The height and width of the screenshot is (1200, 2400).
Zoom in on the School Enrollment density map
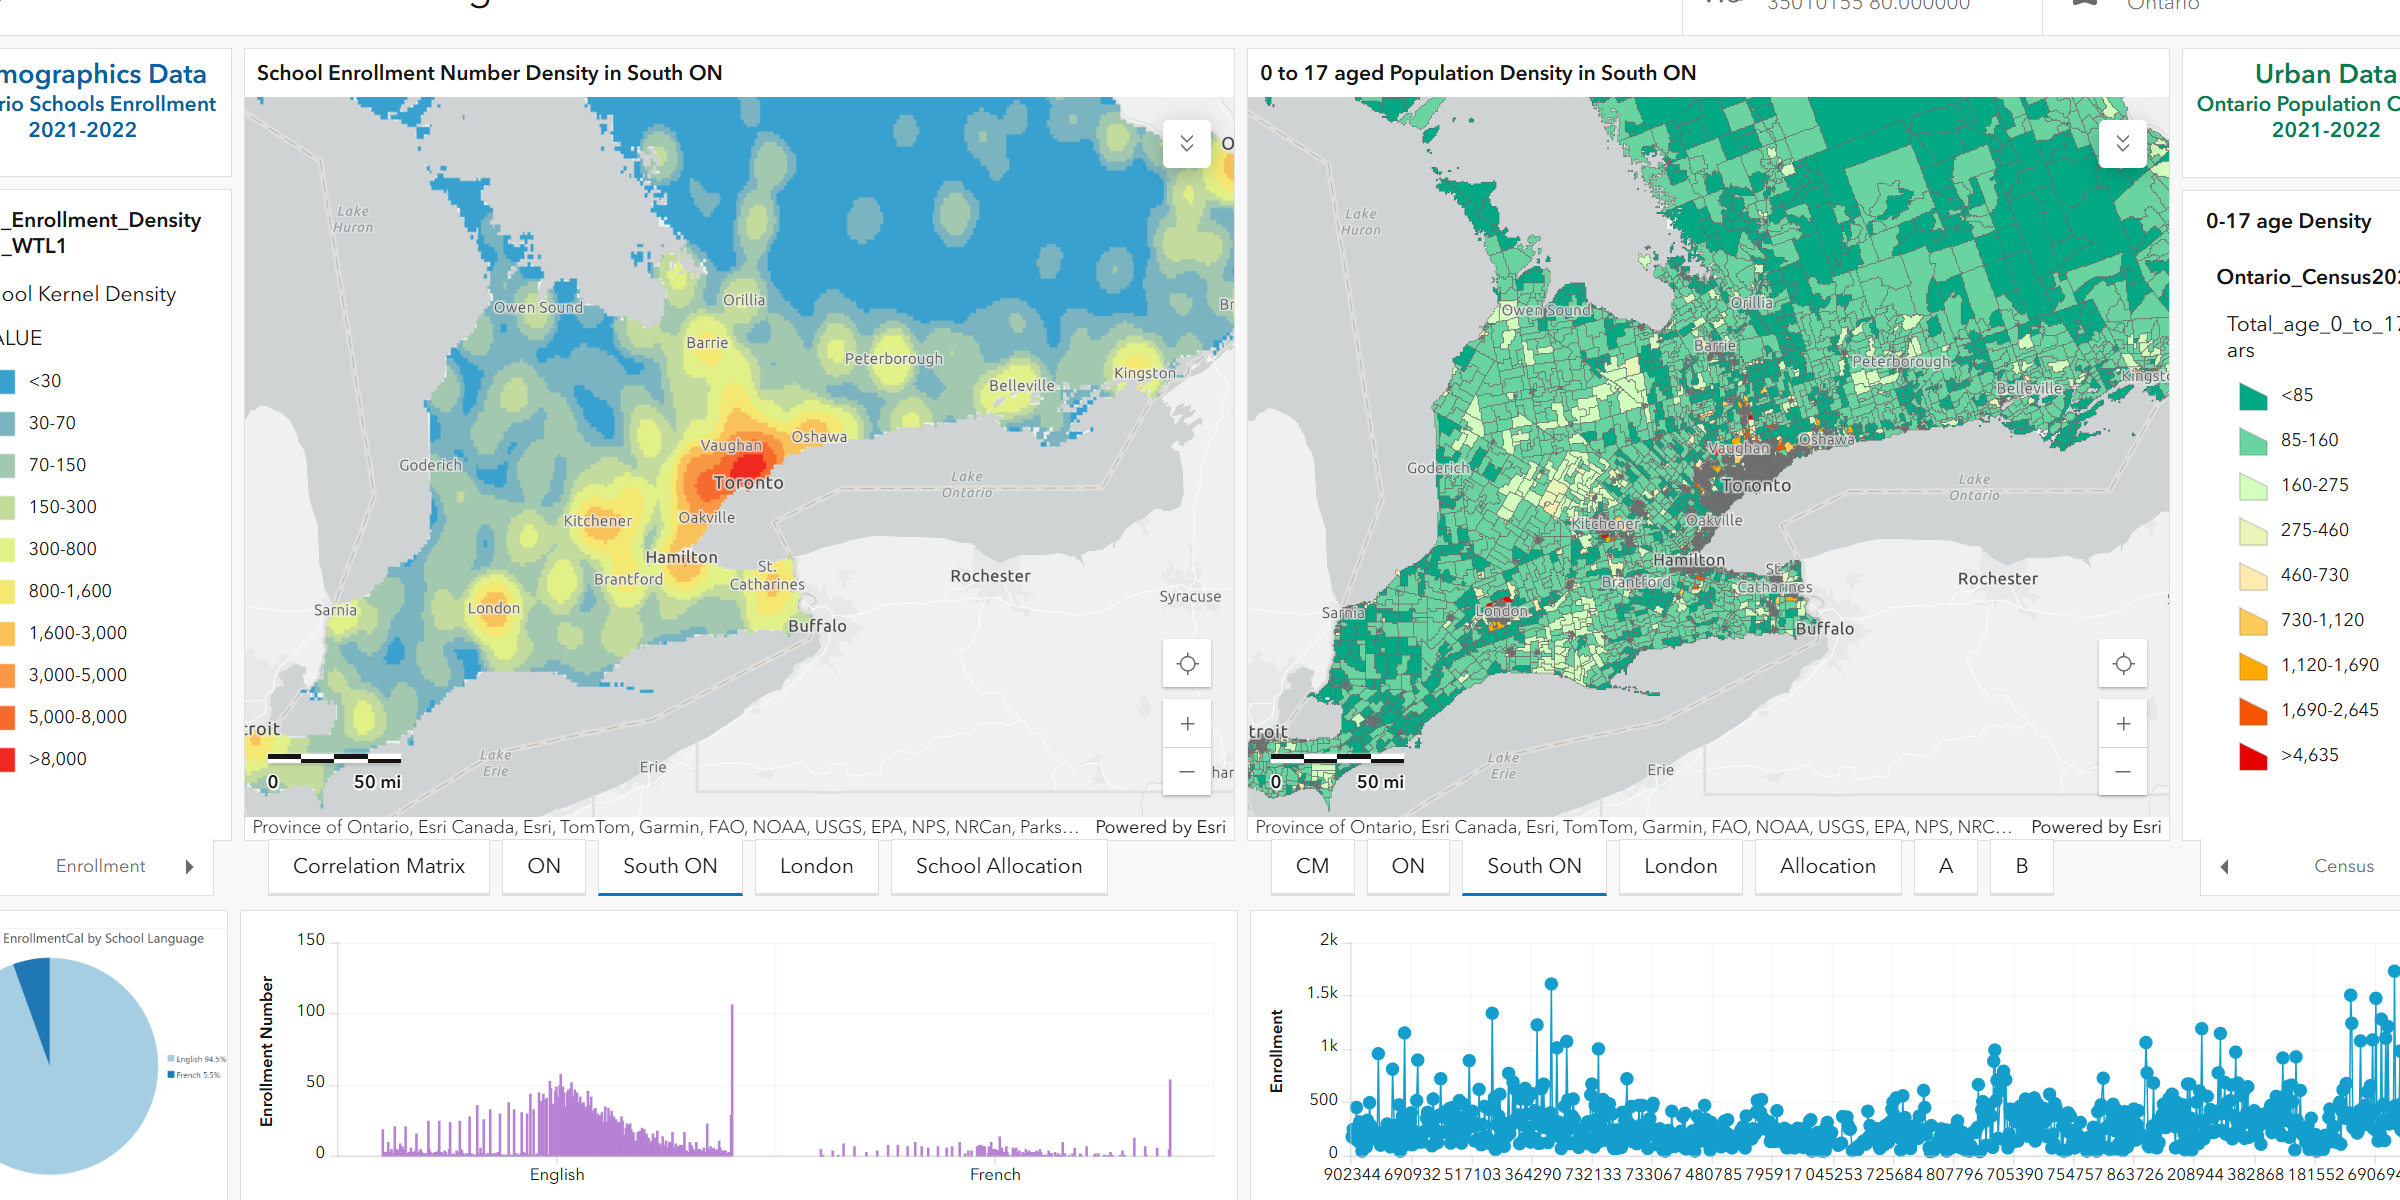coord(1187,723)
